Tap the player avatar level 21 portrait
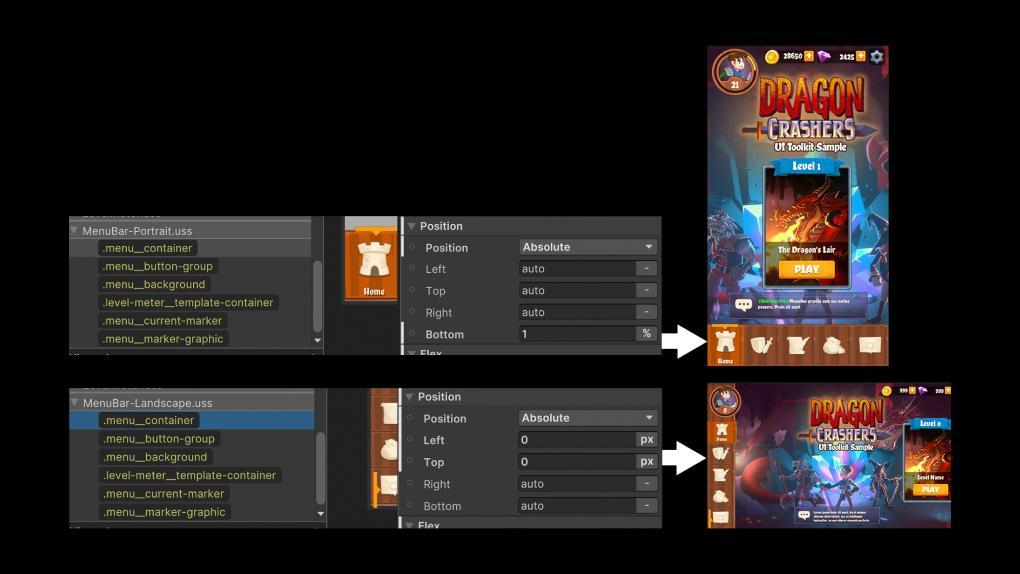The height and width of the screenshot is (574, 1020). [735, 71]
